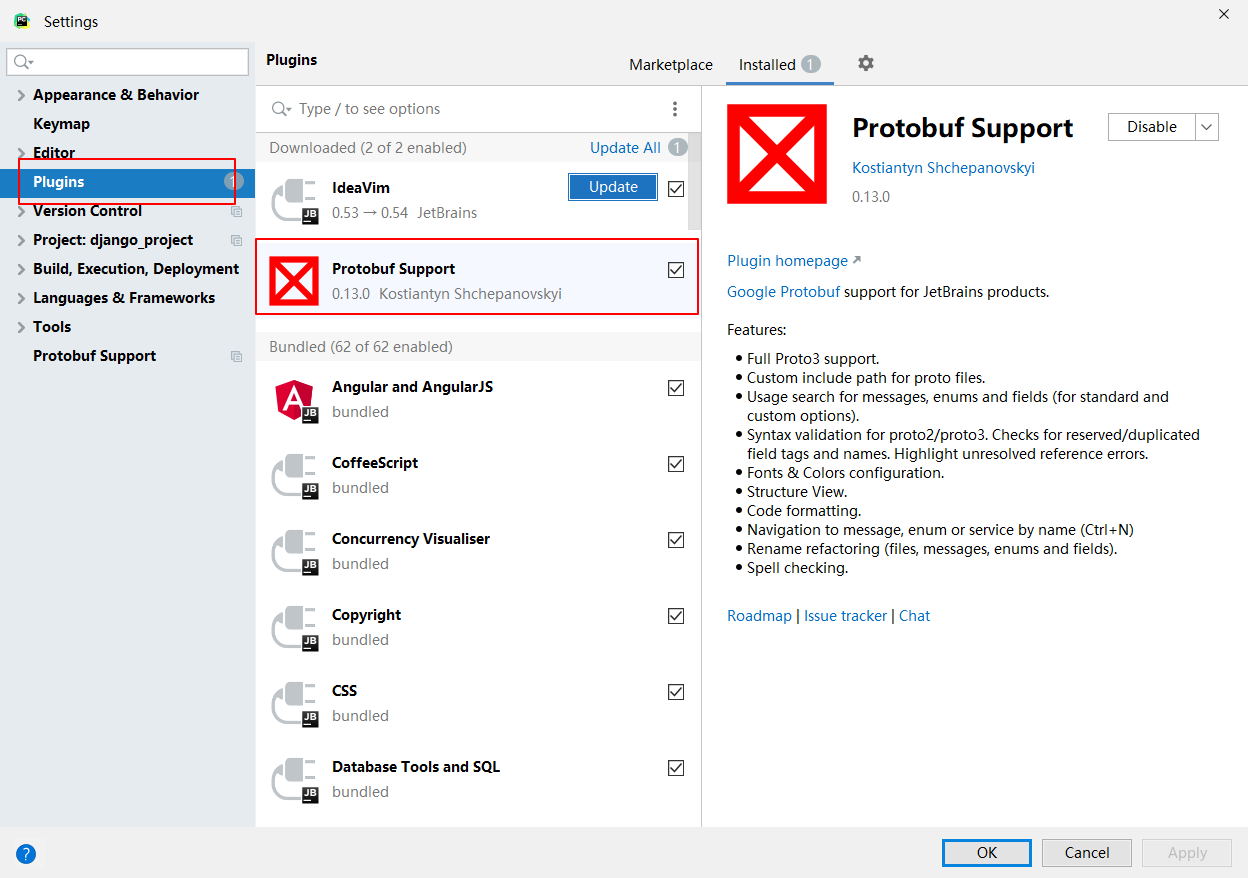Click the project-level icon next to the Protobuf Support setting

(236, 357)
